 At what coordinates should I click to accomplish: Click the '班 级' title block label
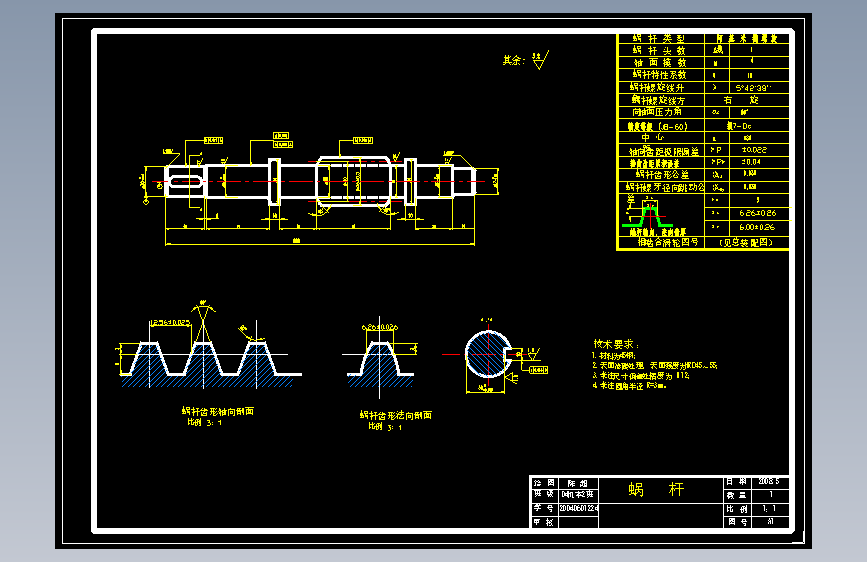click(544, 494)
